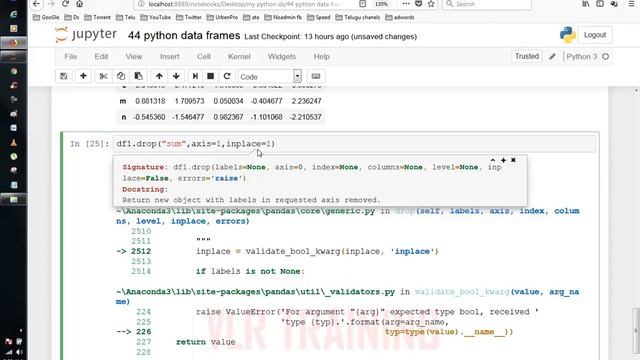Rename notebook title 44 python data frames
640x360 pixels.
(184, 36)
